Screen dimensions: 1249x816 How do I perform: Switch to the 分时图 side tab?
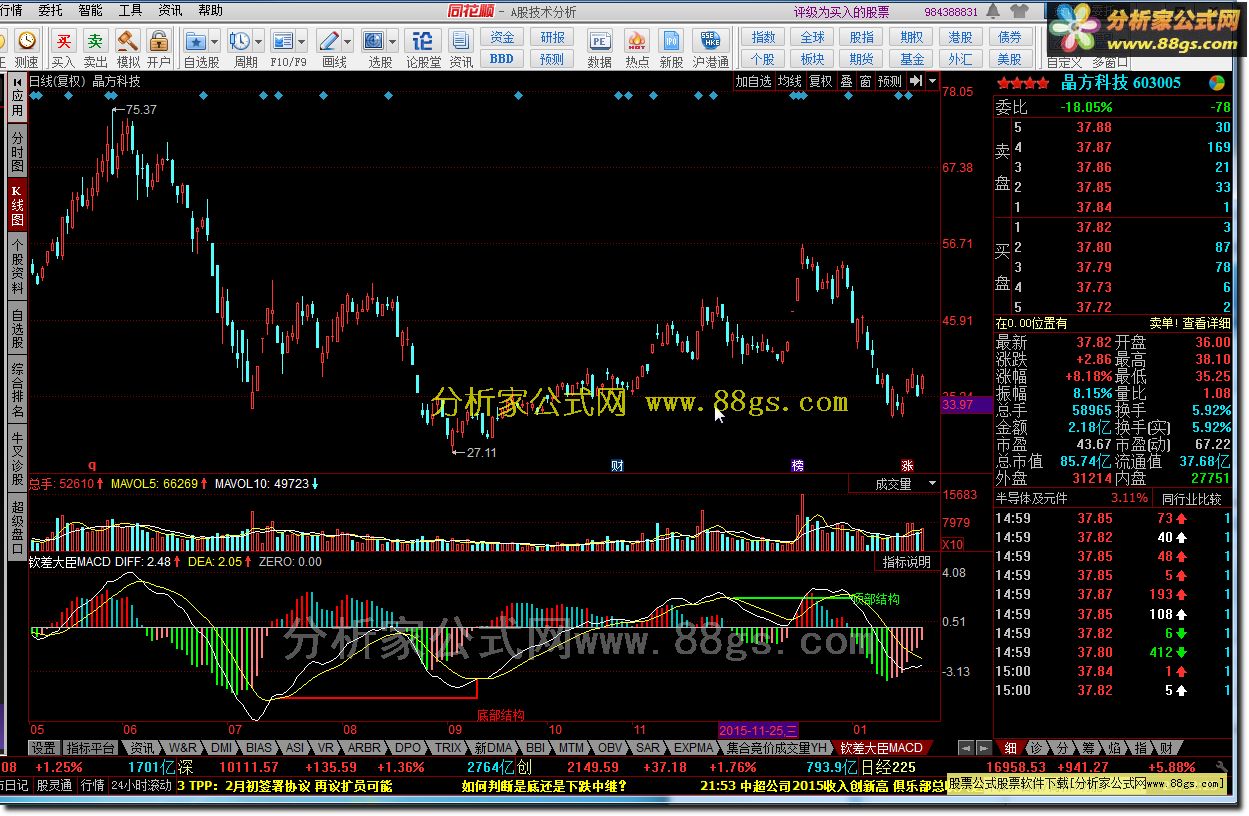pyautogui.click(x=17, y=150)
